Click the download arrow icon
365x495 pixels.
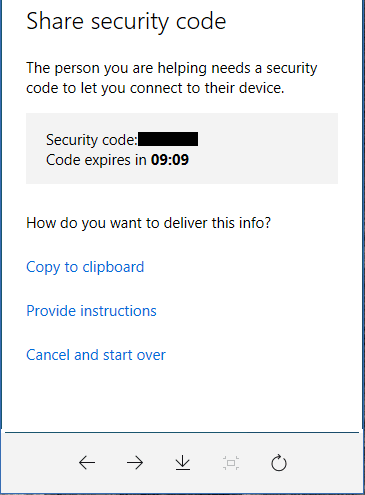[183, 463]
